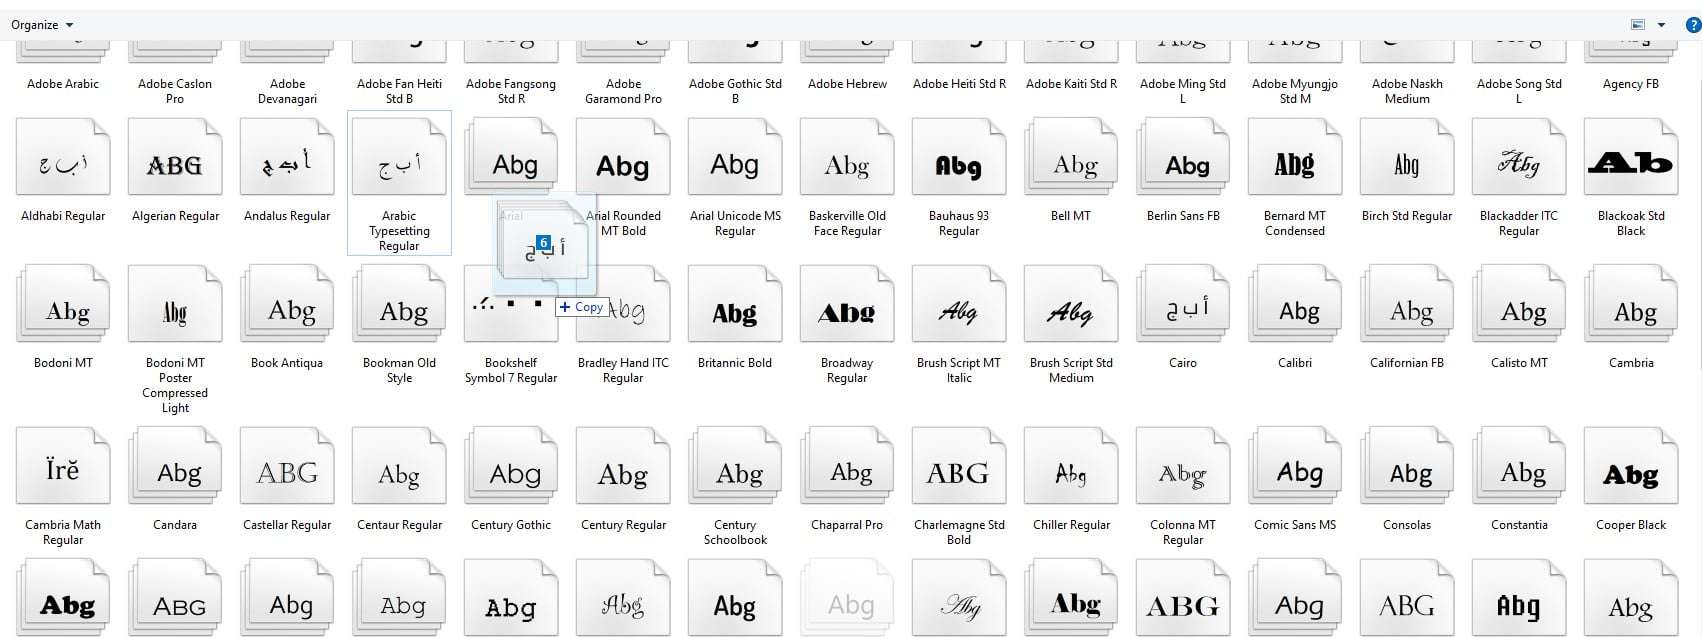Click the Adobe Ming Std L label
Image resolution: width=1702 pixels, height=638 pixels.
pyautogui.click(x=1183, y=91)
